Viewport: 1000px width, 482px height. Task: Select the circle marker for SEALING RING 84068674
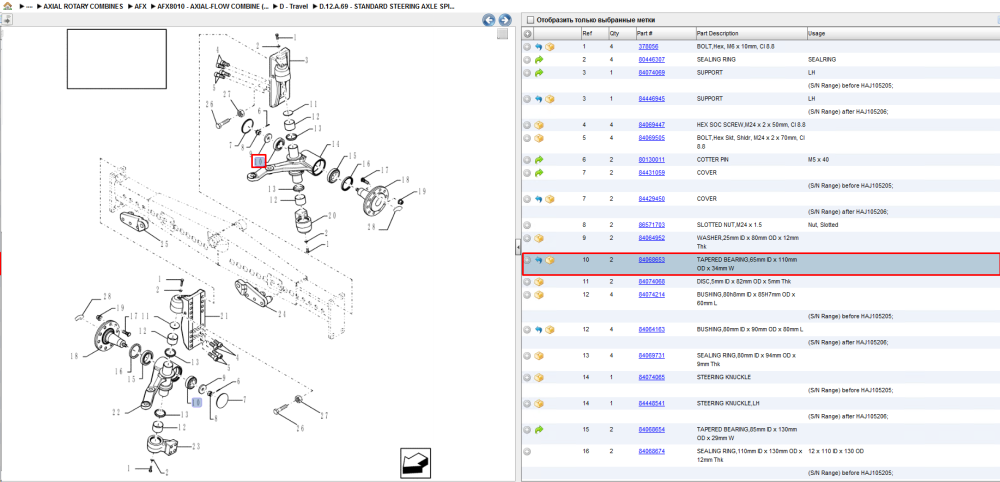coord(527,451)
